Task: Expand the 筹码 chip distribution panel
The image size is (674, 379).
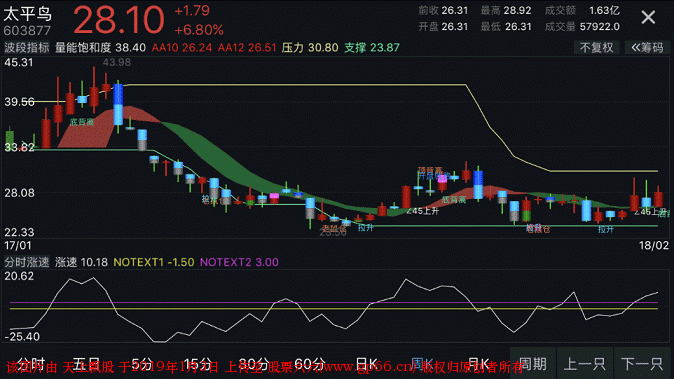Action: pyautogui.click(x=647, y=47)
